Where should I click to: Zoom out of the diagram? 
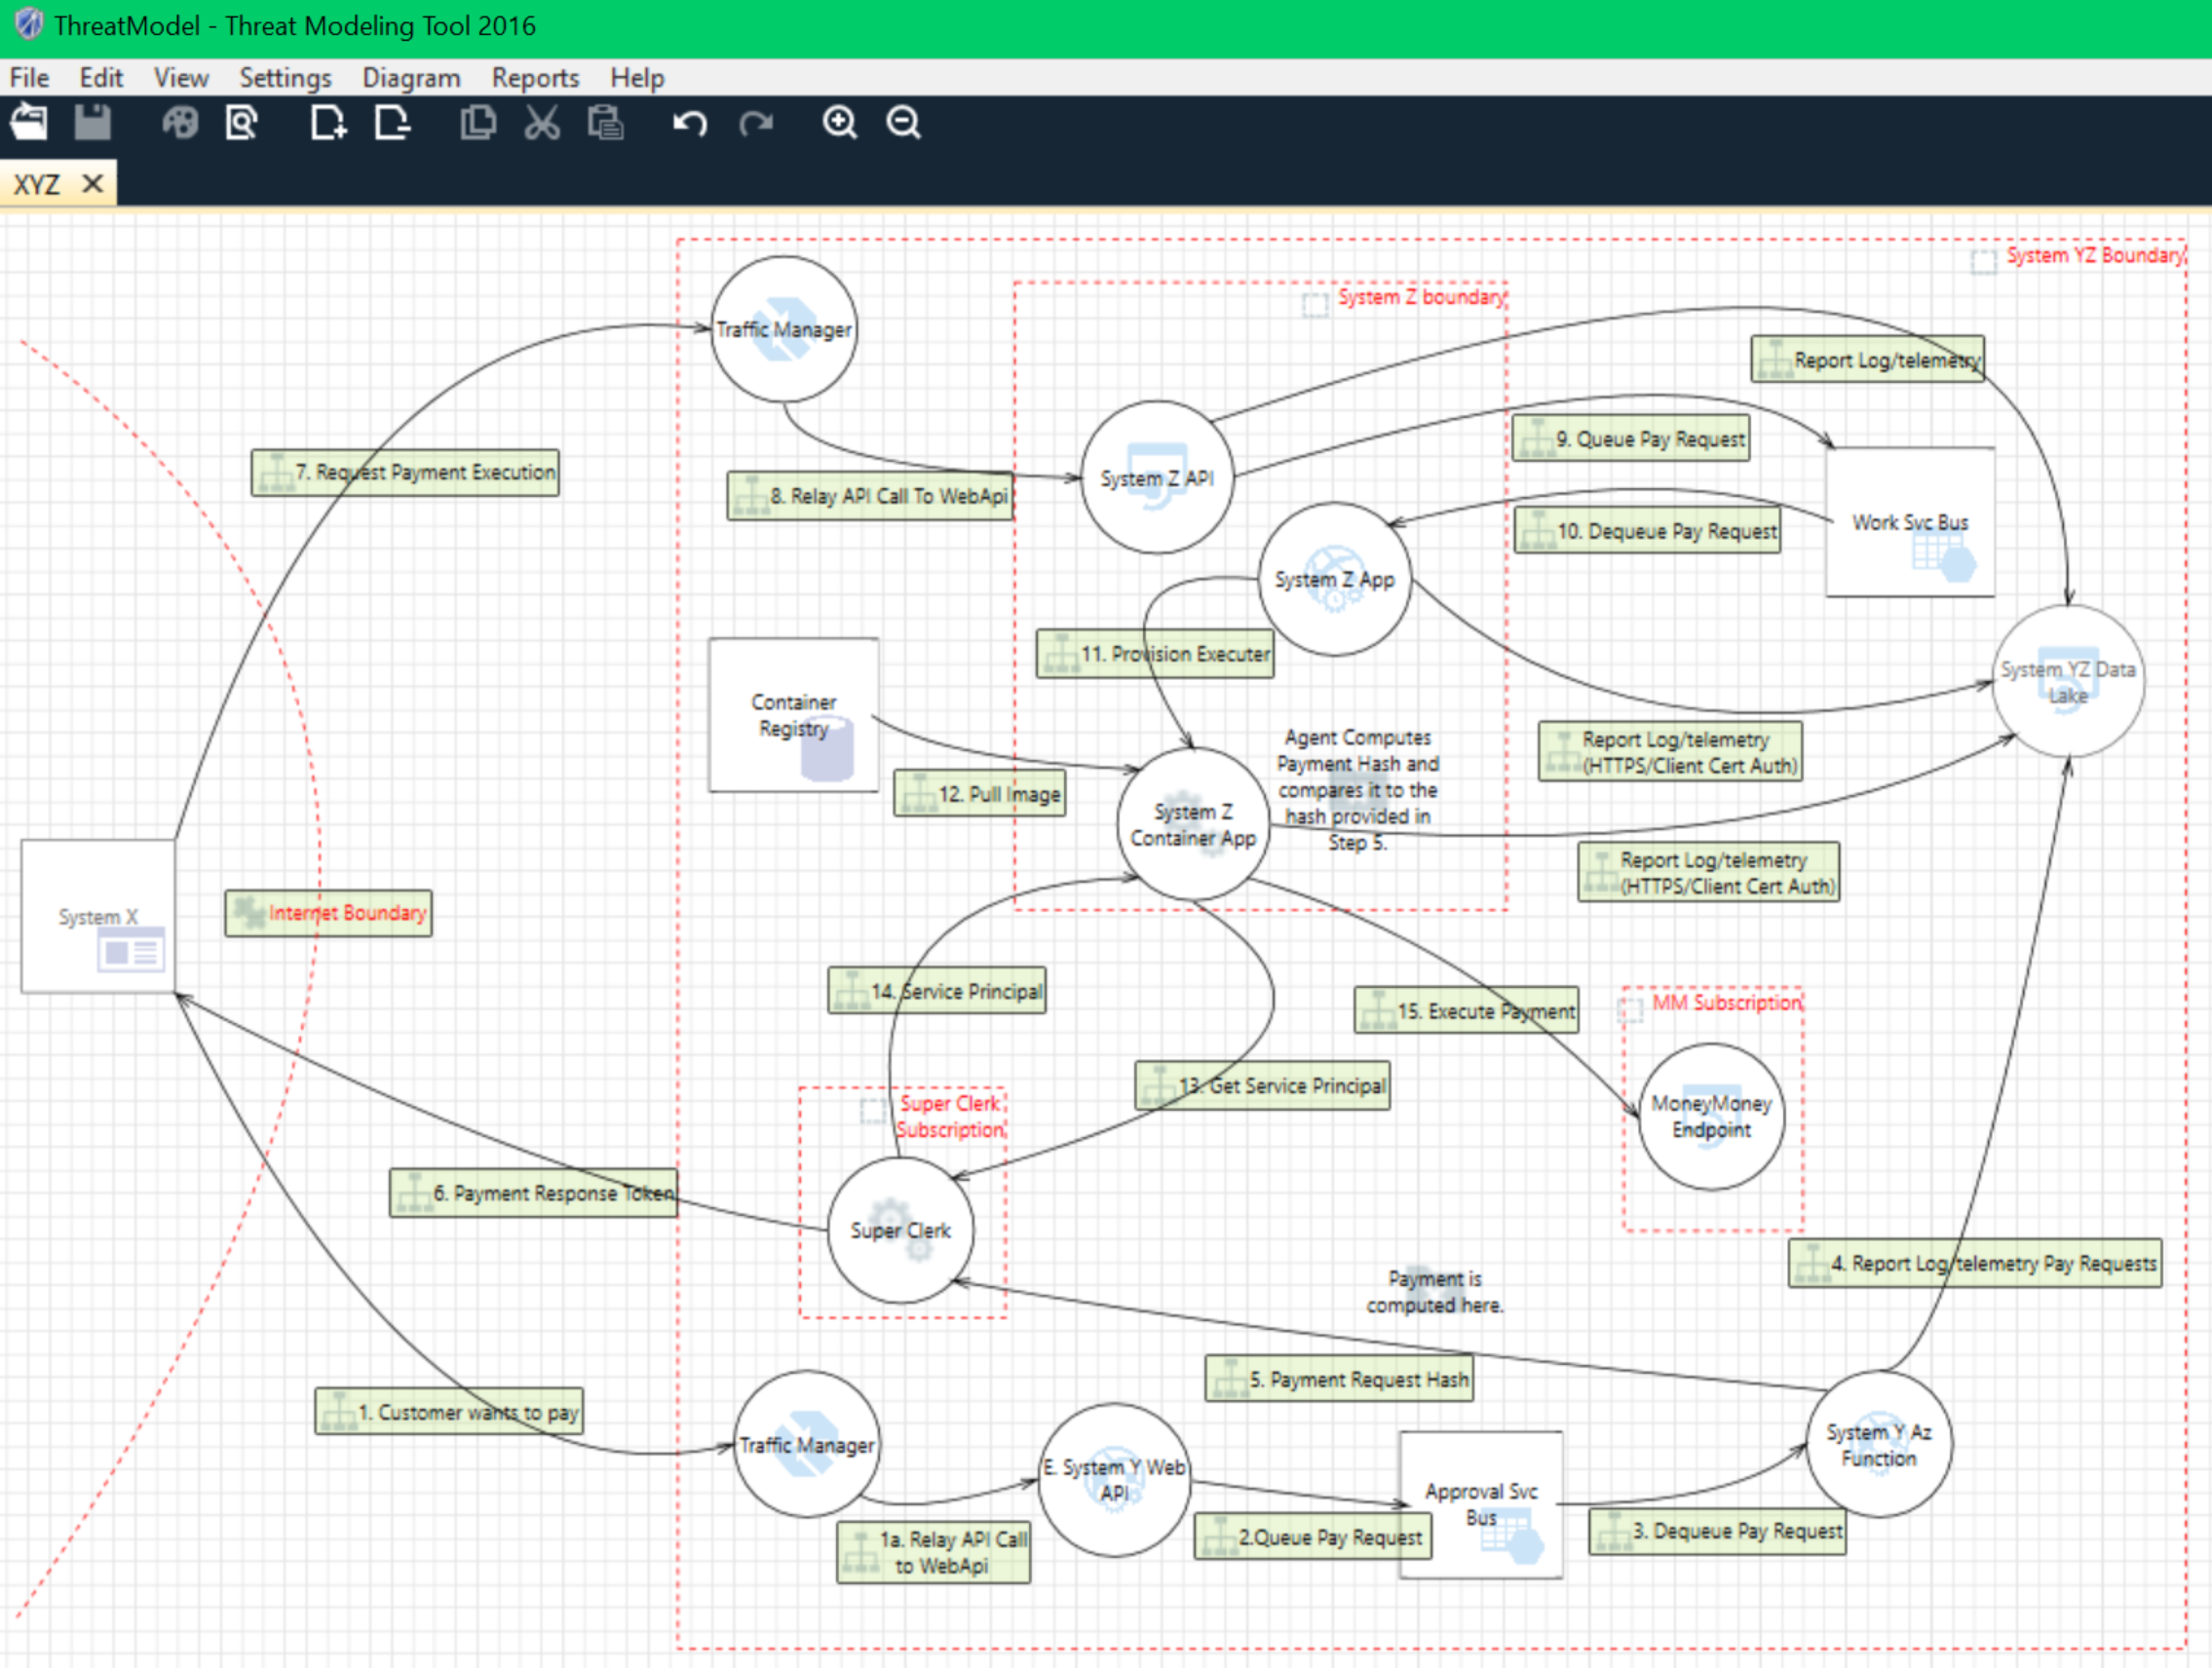tap(904, 123)
